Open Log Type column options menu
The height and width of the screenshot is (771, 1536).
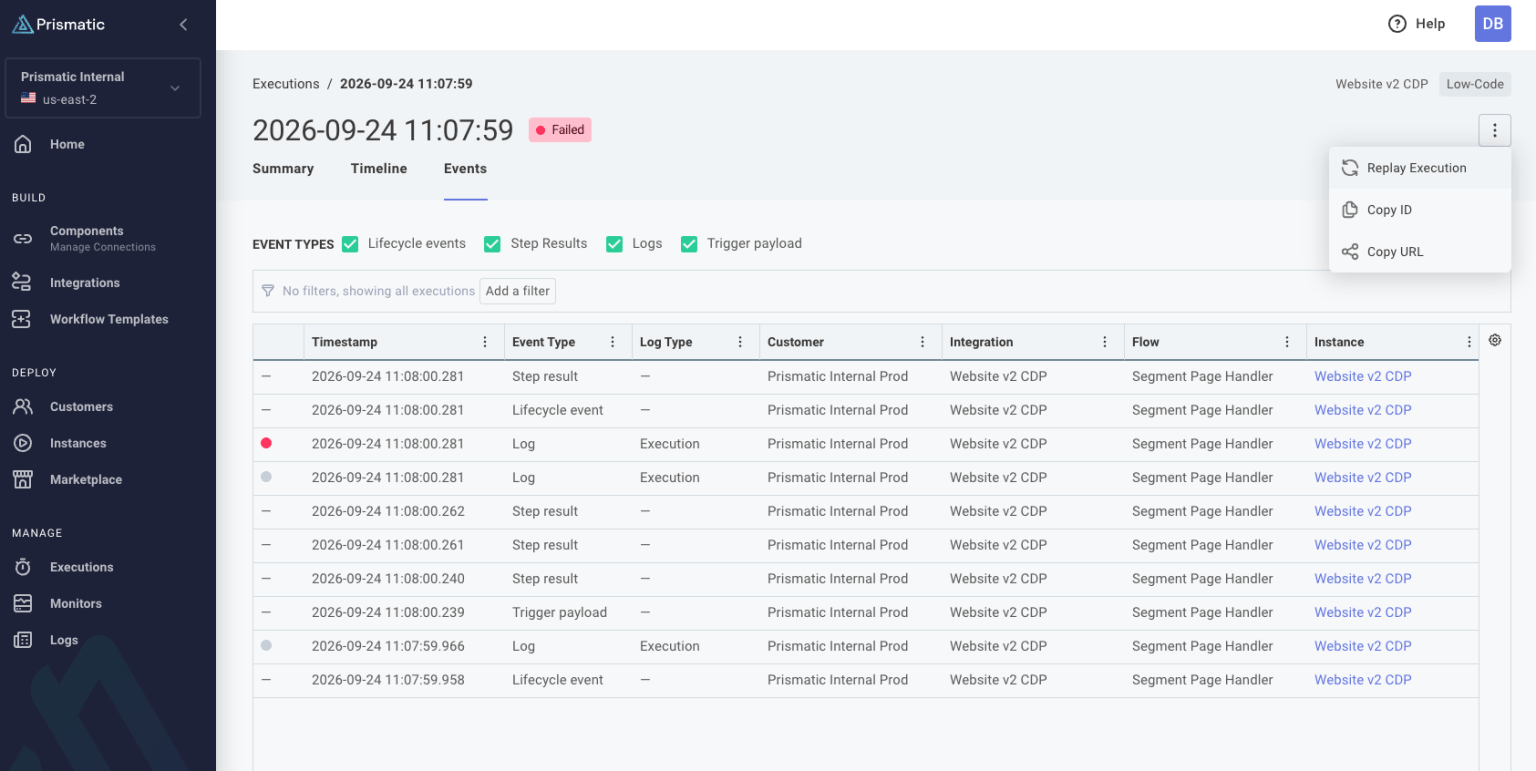tap(740, 342)
